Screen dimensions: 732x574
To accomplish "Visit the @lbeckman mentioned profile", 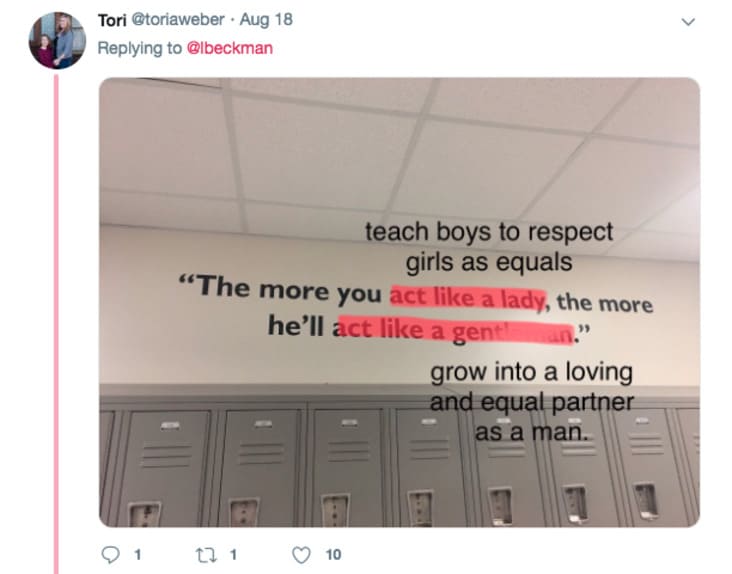I will 230,48.
